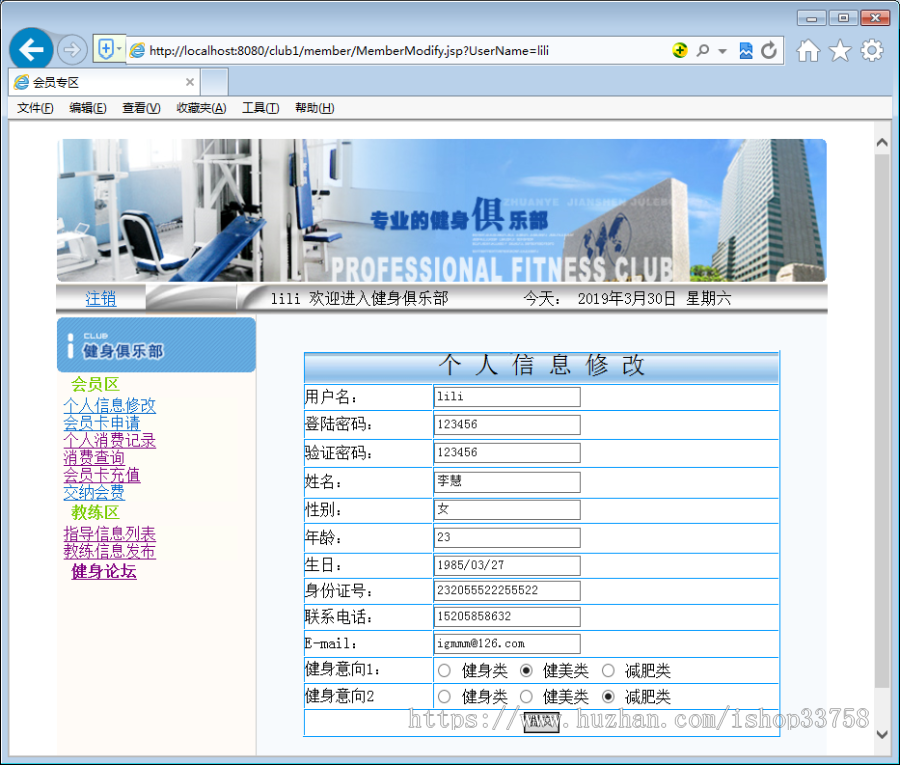Click the search magnifier icon
Image resolution: width=900 pixels, height=765 pixels.
point(703,48)
